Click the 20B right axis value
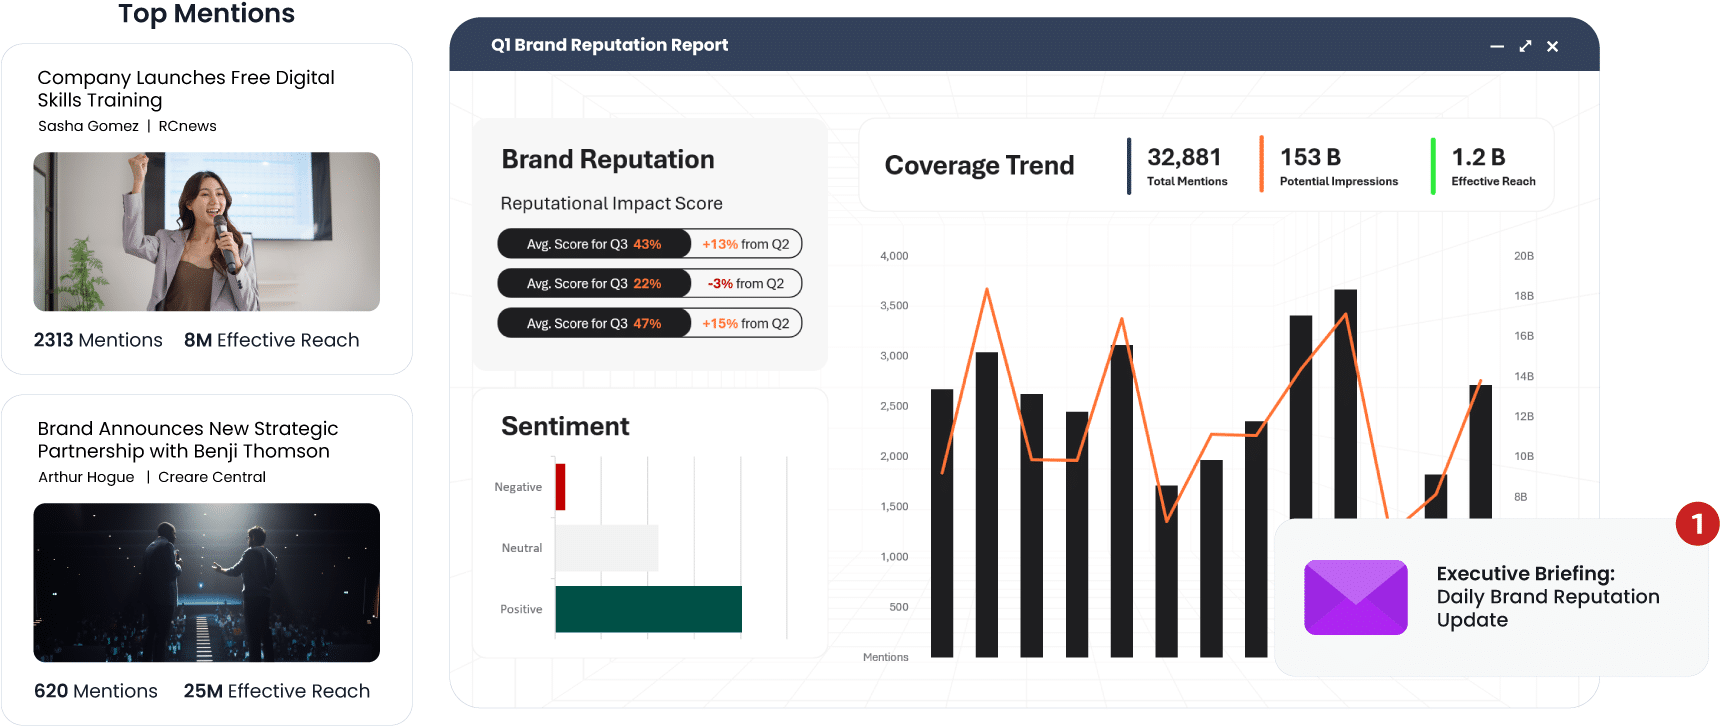Viewport: 1720px width, 726px height. click(1524, 256)
